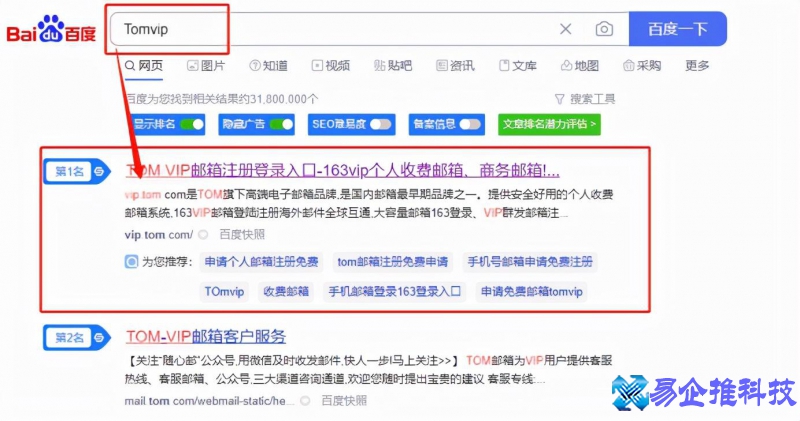The width and height of the screenshot is (800, 421).
Task: Select suggestion tom邮箱注册免费申请
Action: 392,262
